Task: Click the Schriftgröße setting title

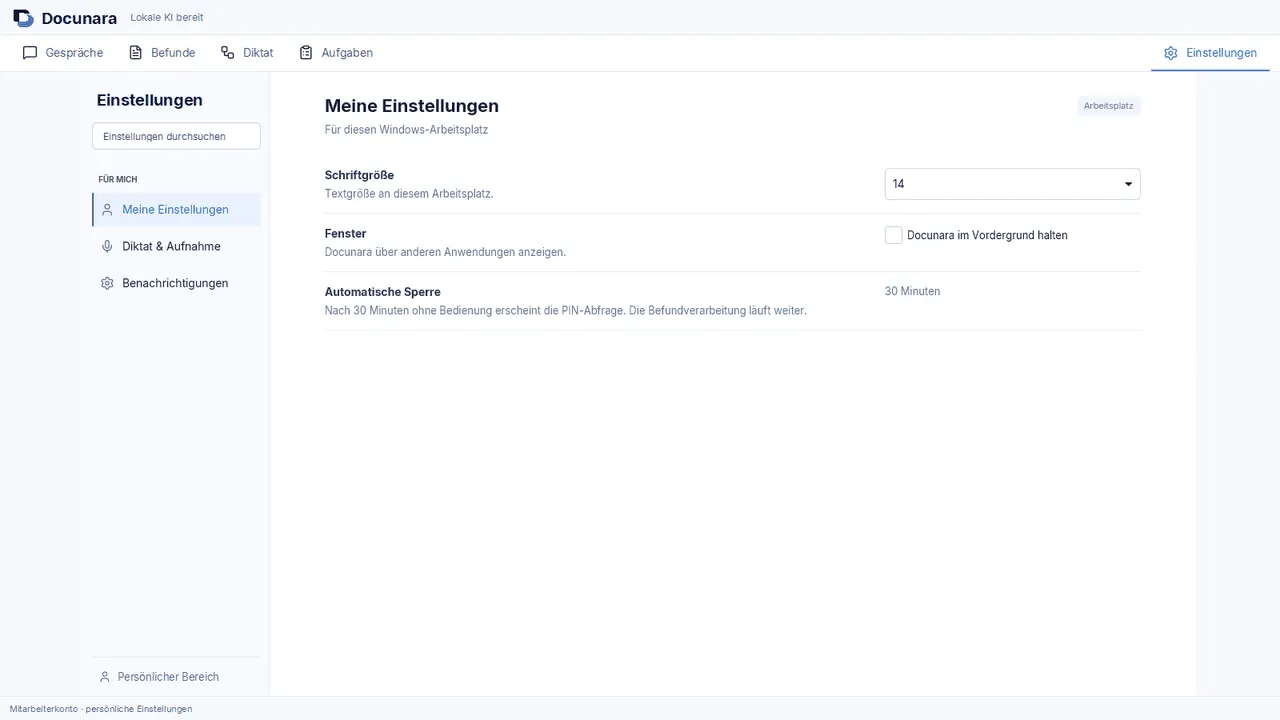Action: 359,175
